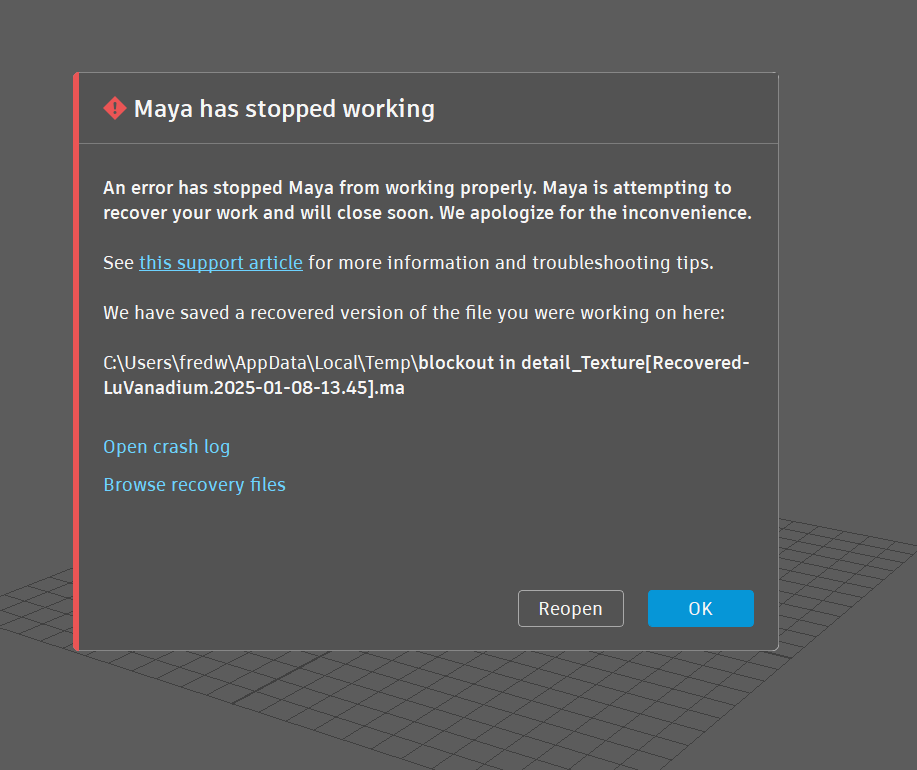Click the bold error description paragraph
The height and width of the screenshot is (770, 917).
426,200
